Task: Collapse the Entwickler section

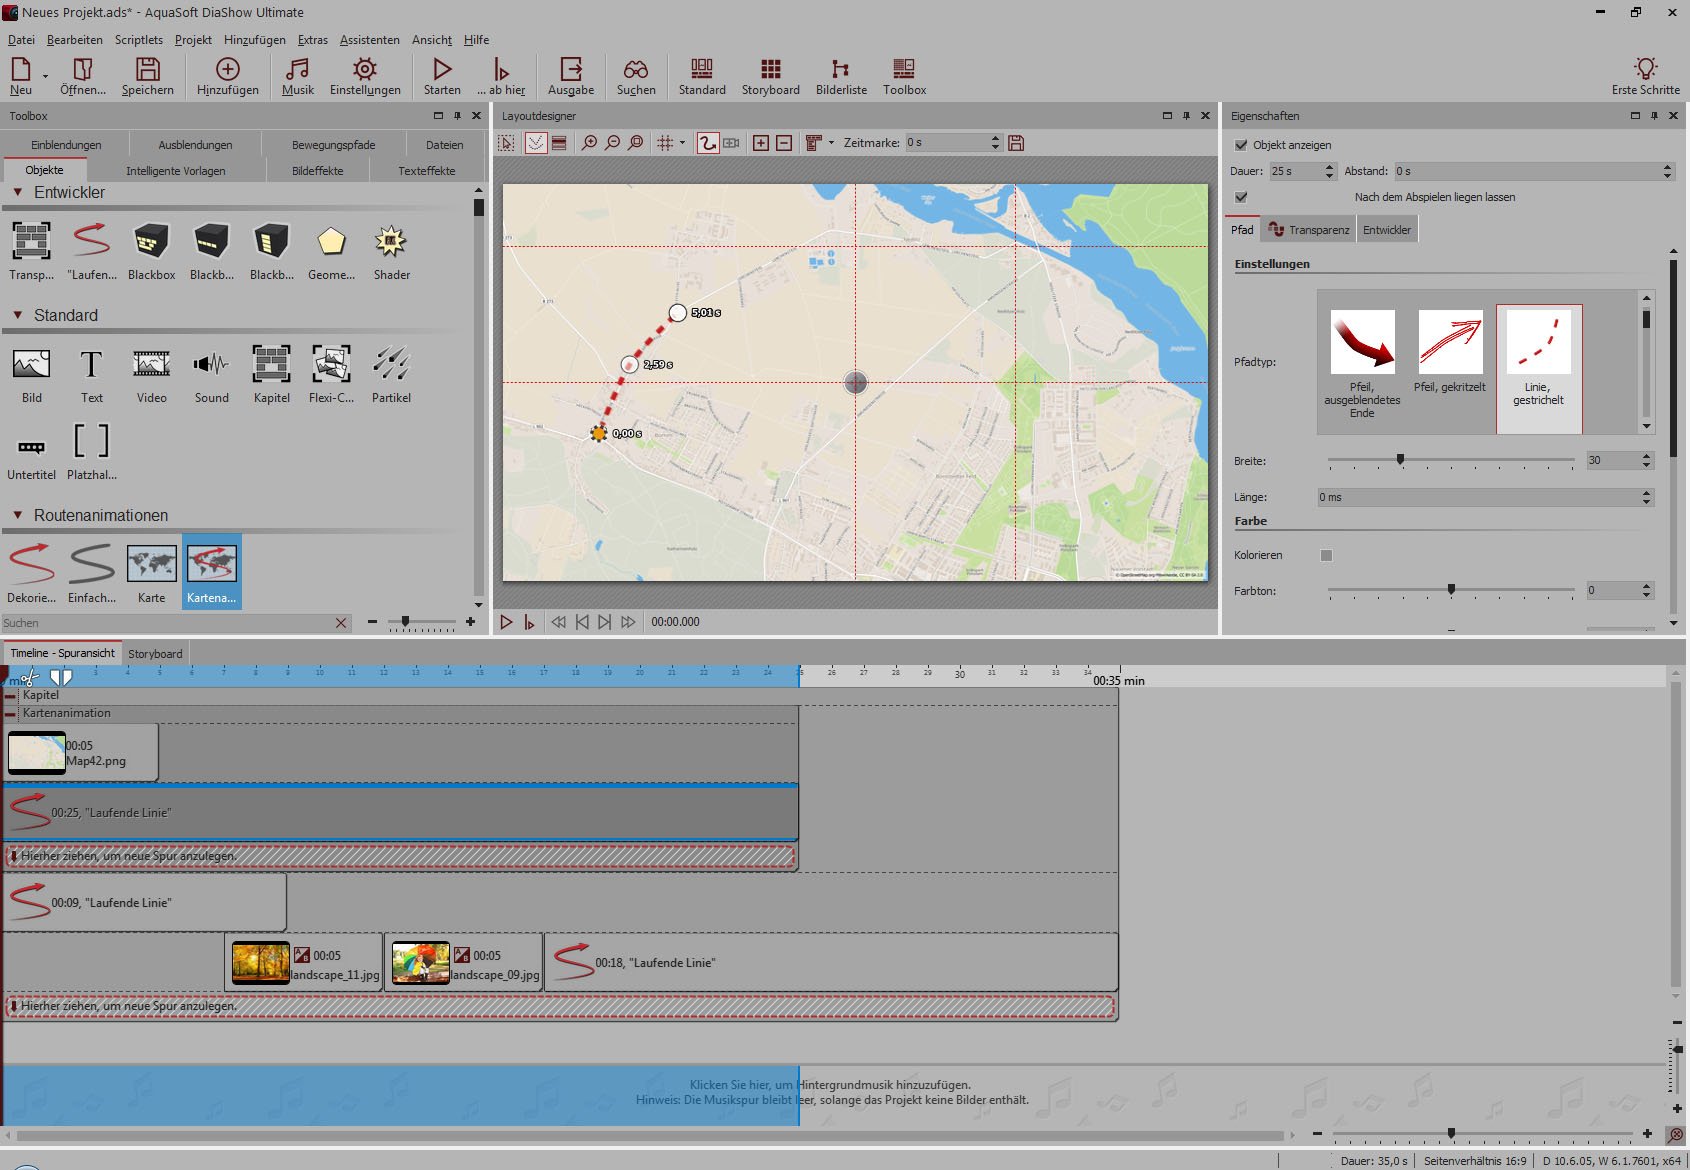Action: [x=18, y=192]
